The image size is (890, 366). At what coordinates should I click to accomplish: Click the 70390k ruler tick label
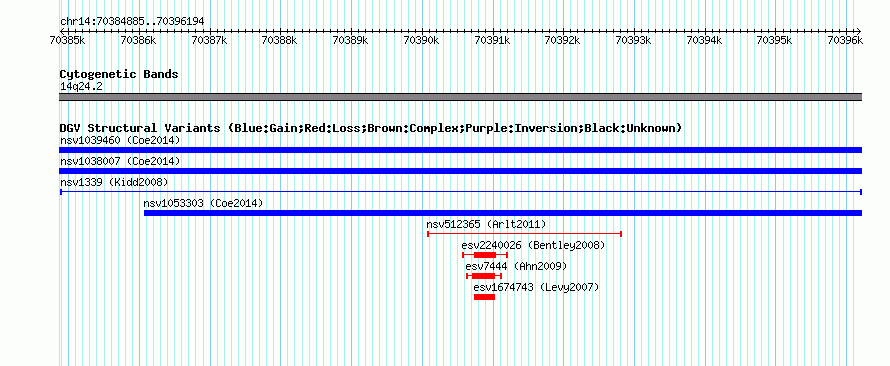tap(421, 40)
